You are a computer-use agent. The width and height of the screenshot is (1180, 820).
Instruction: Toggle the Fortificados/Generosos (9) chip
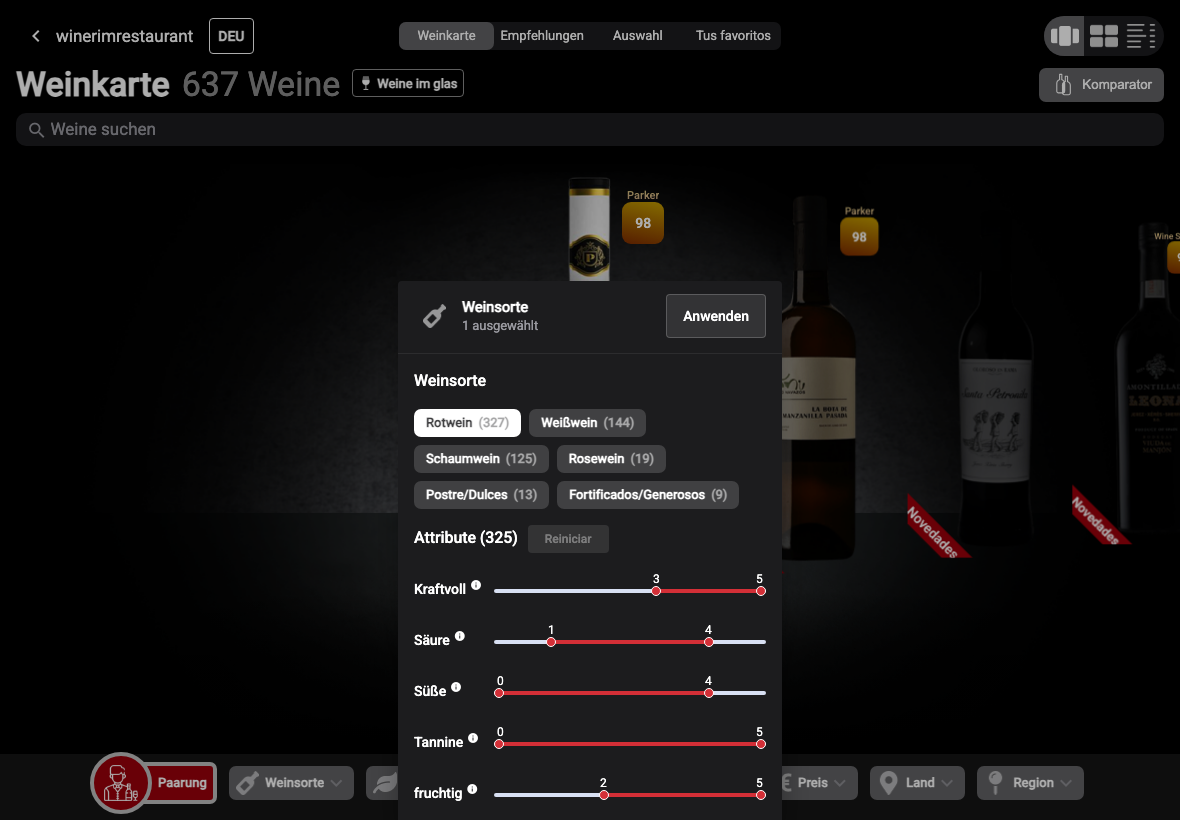pyautogui.click(x=648, y=495)
